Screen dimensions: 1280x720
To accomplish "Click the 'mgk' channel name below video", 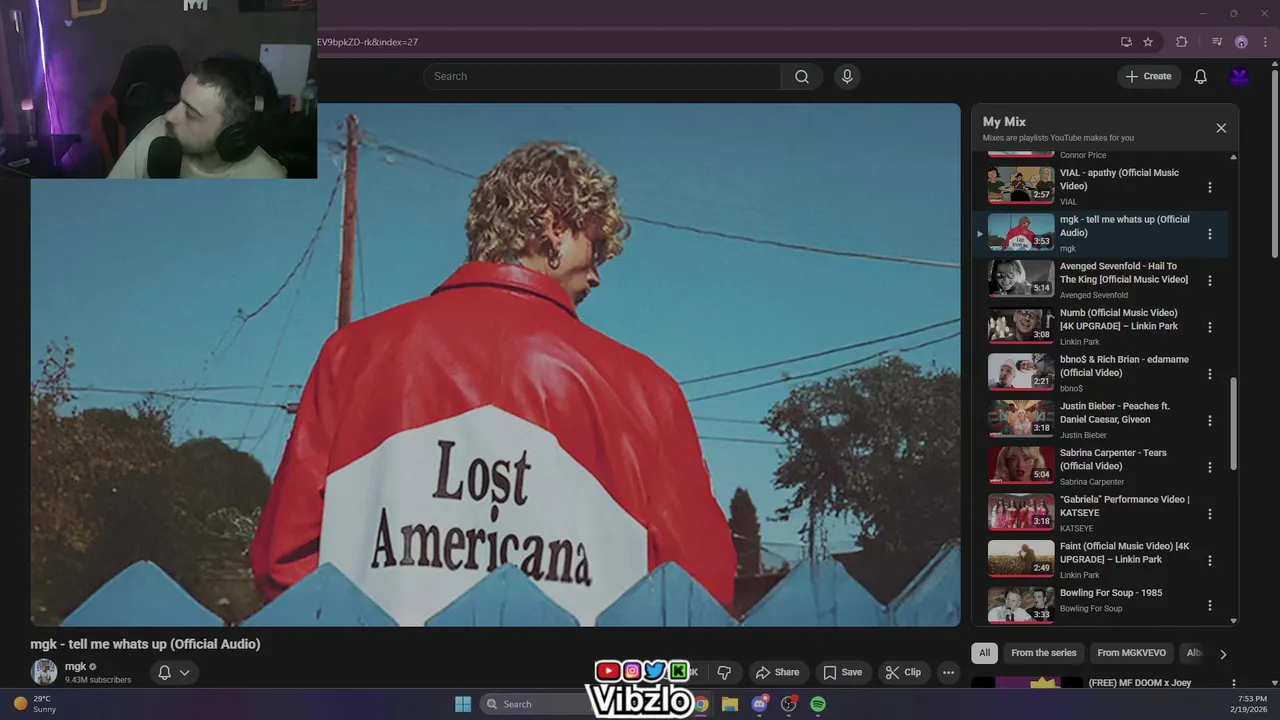I will tap(75, 666).
